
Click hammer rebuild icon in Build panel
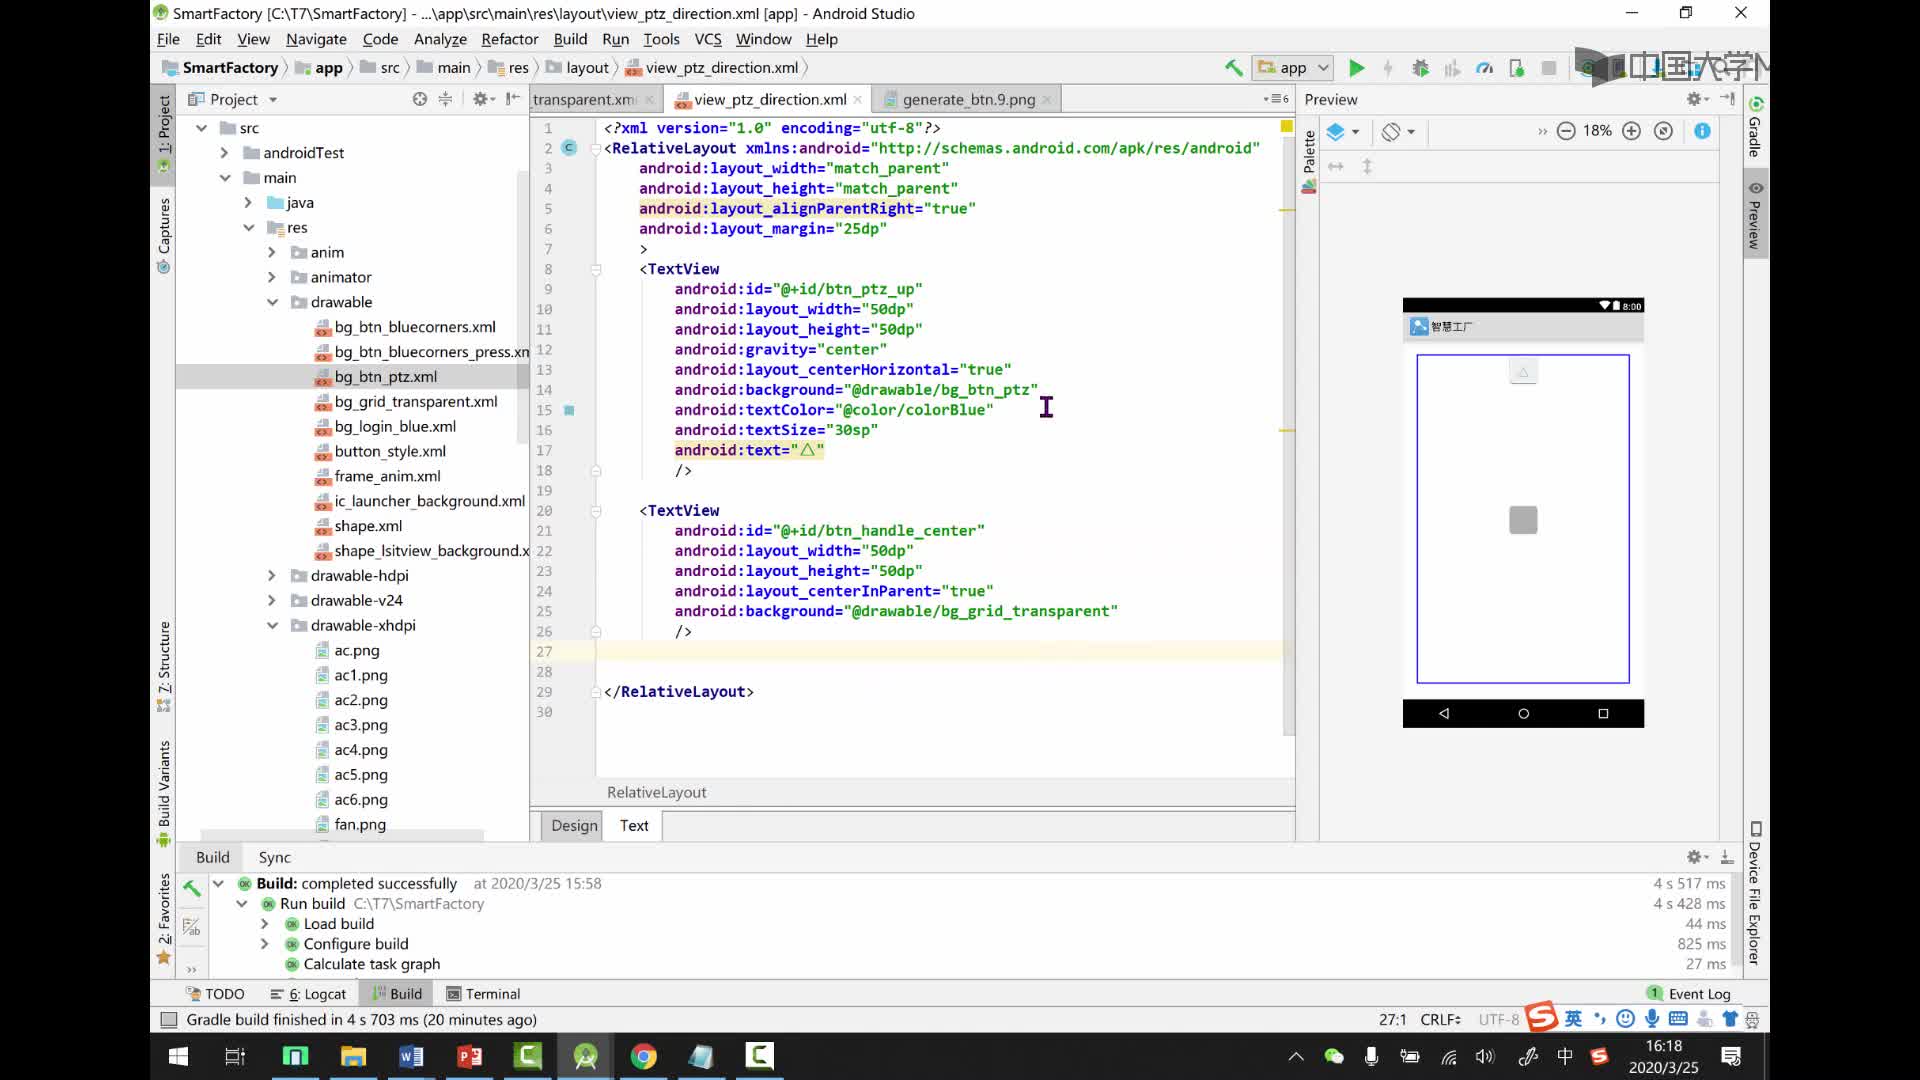tap(192, 887)
